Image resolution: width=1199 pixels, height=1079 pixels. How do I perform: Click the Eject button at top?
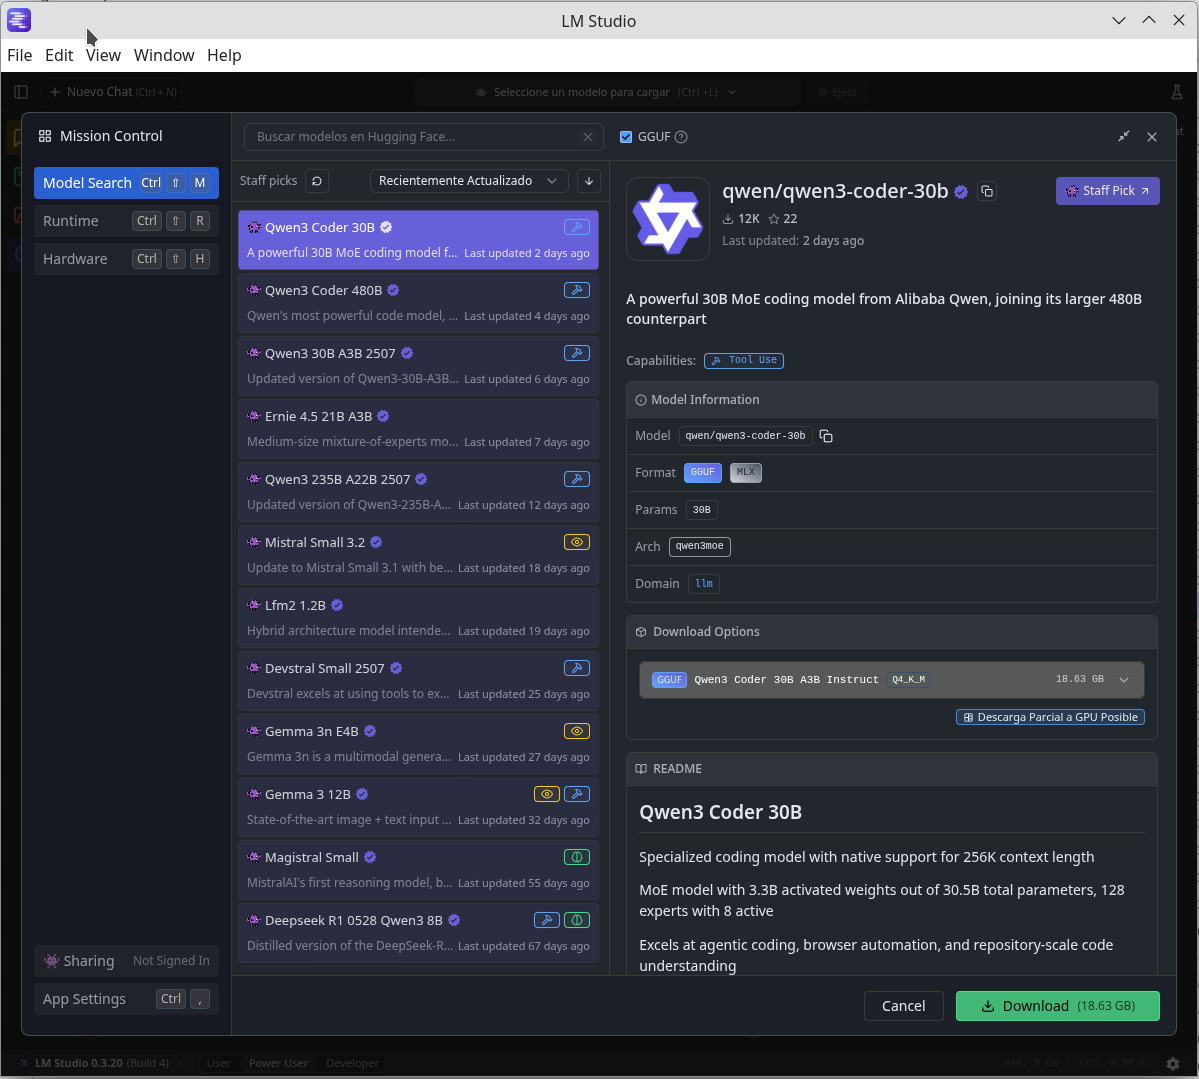pos(837,92)
